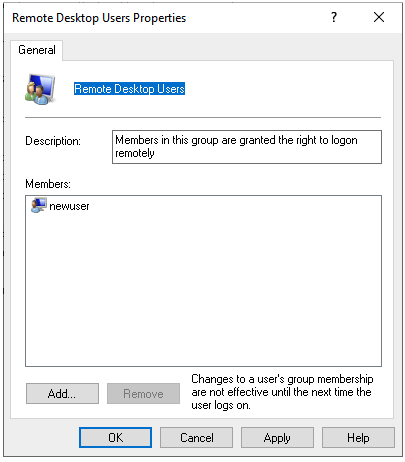This screenshot has height=462, width=405.
Task: Click inside the Description text box
Action: [x=247, y=147]
